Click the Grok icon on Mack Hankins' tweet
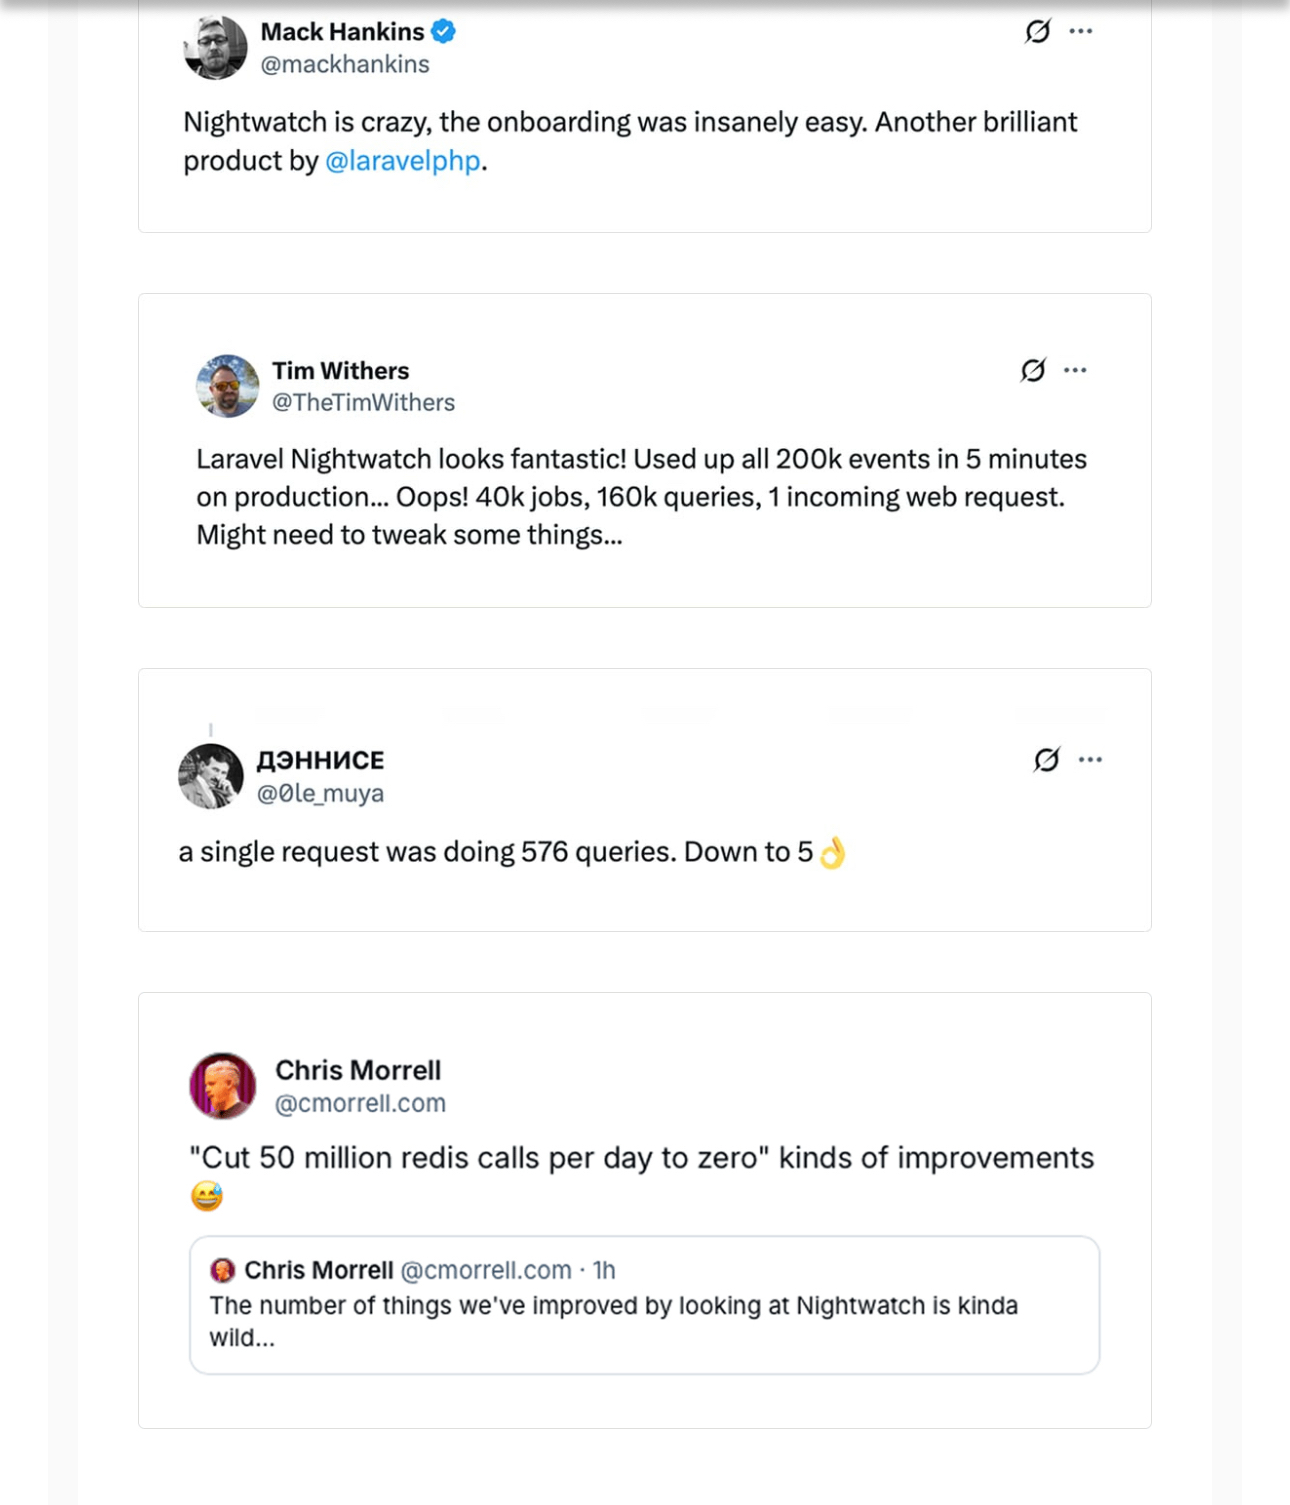 click(x=1038, y=32)
